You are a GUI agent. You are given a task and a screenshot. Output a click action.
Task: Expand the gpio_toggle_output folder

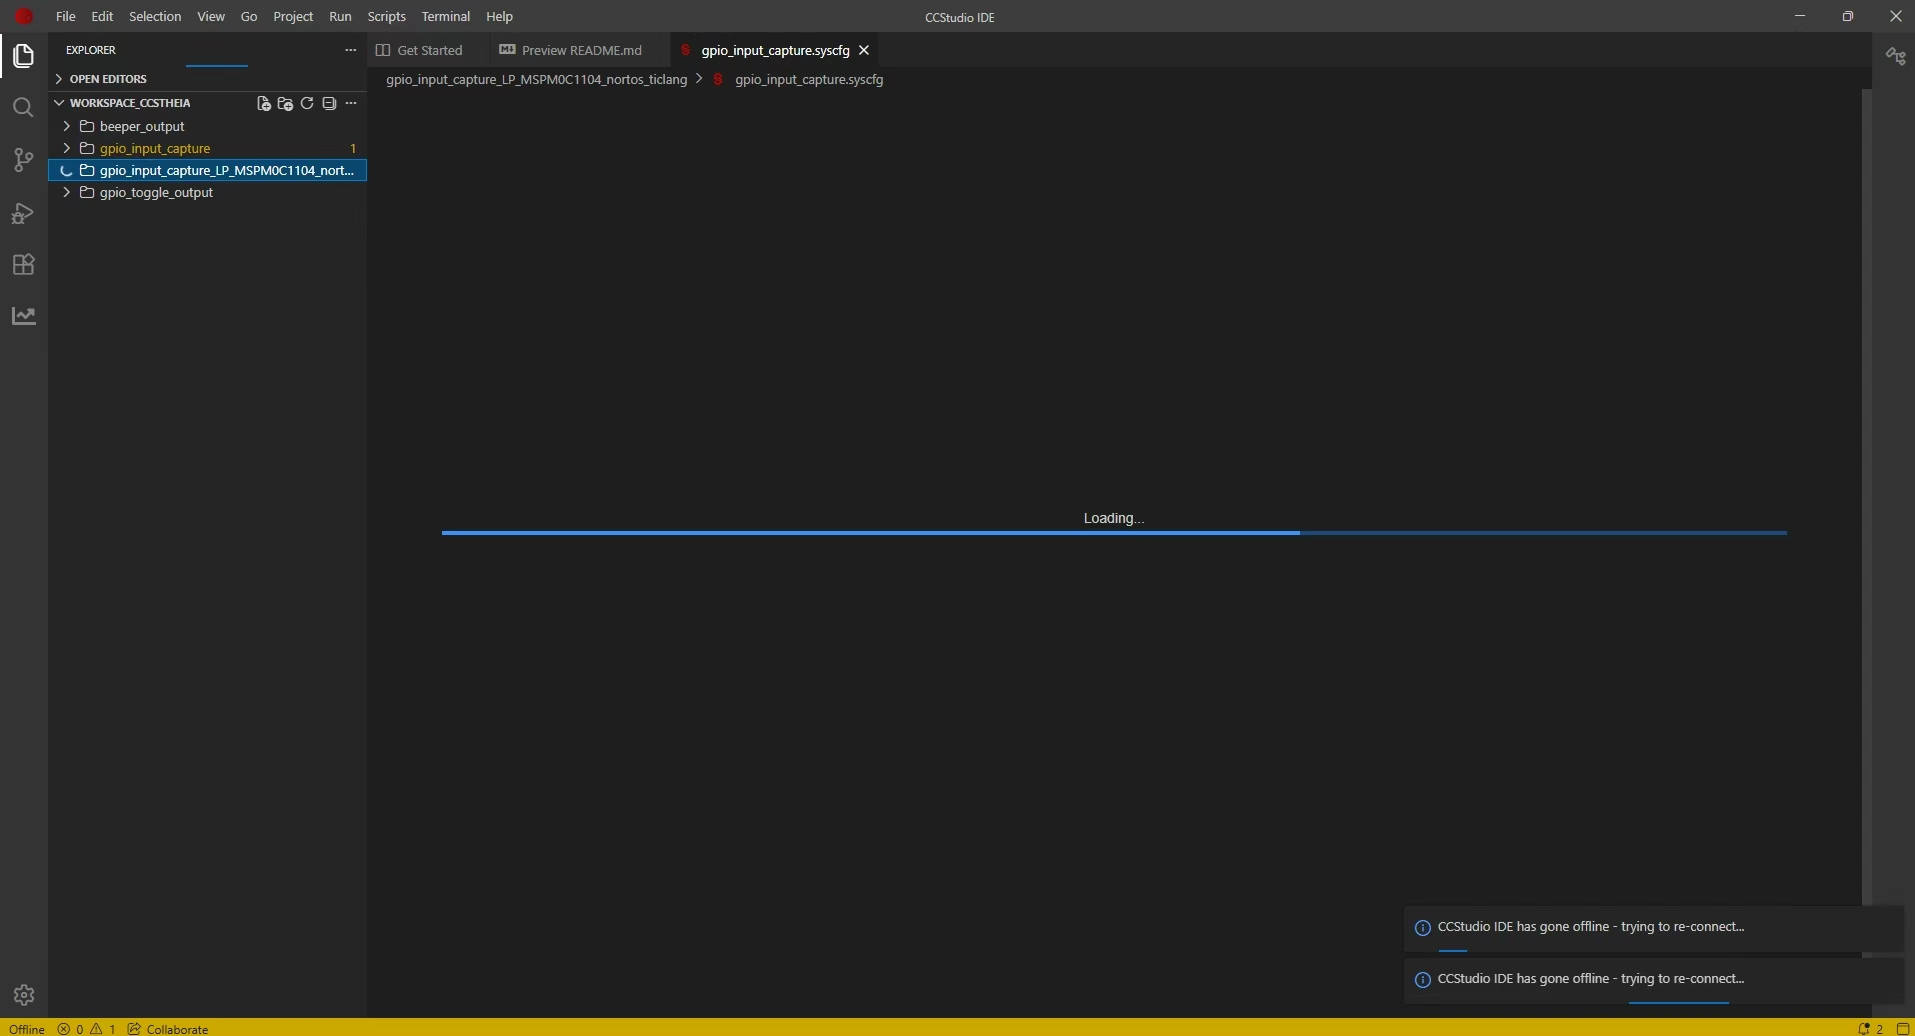[x=208, y=192]
